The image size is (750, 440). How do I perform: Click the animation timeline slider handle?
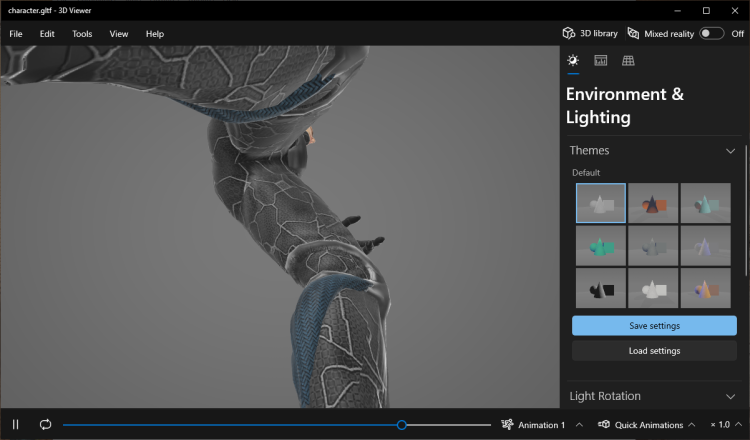point(402,425)
